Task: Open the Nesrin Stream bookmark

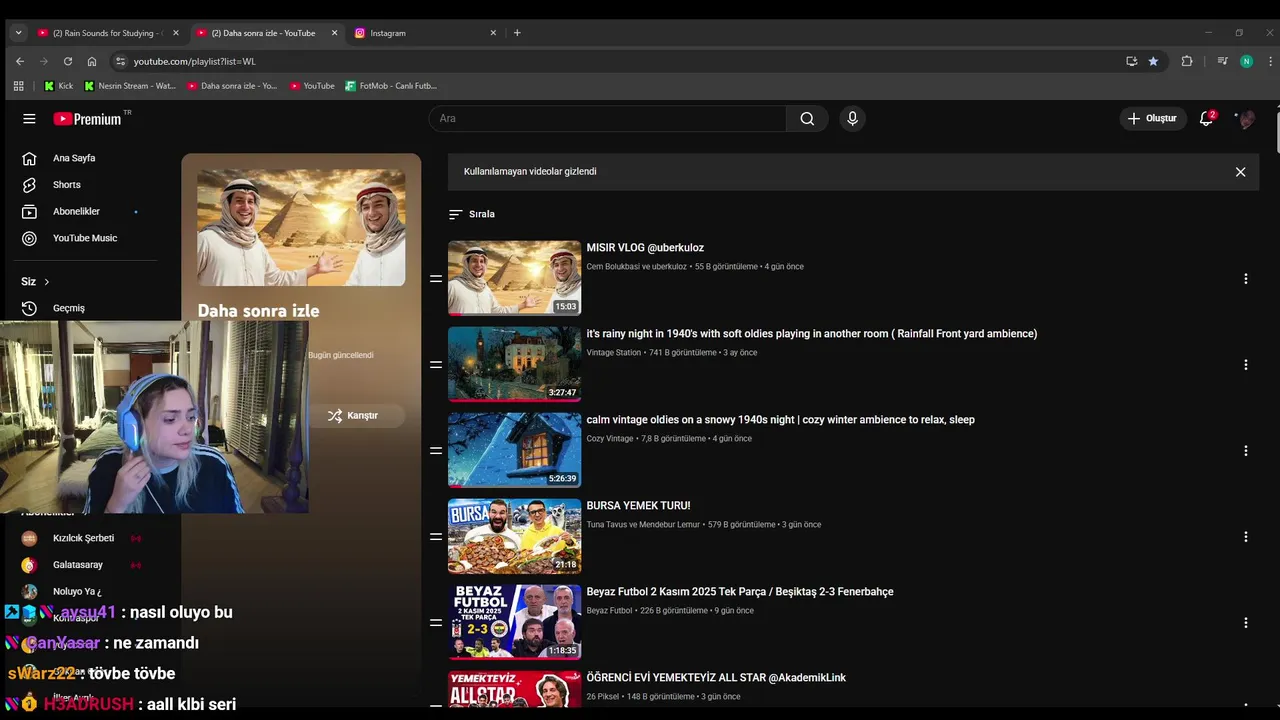Action: click(130, 86)
